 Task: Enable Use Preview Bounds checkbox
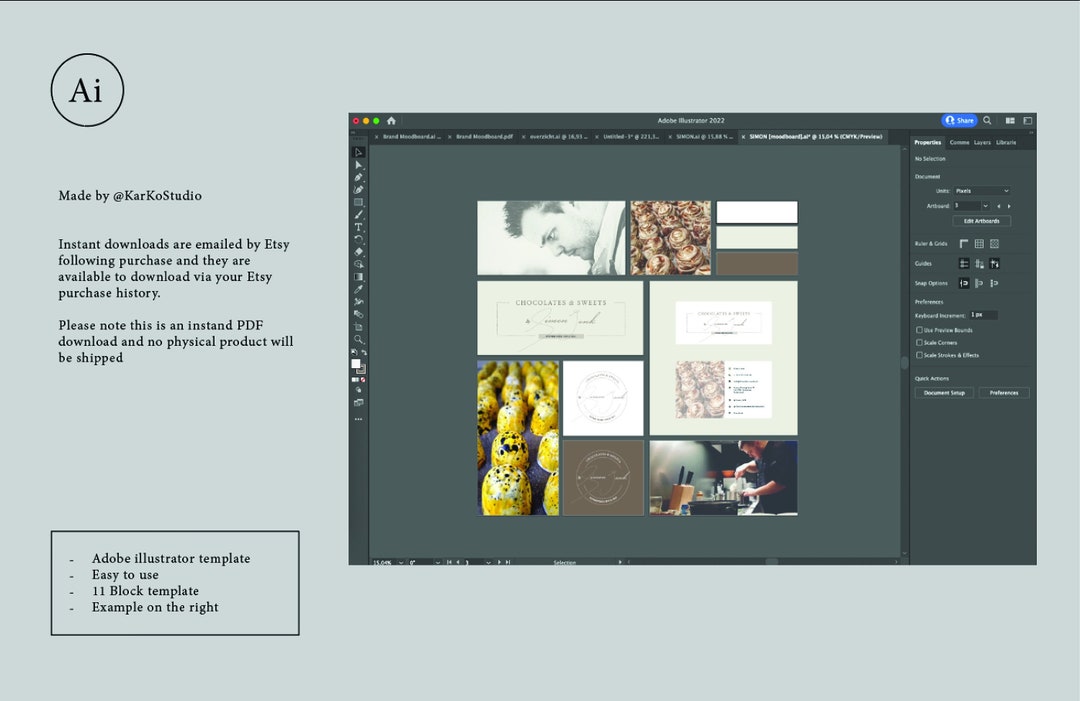coord(919,330)
